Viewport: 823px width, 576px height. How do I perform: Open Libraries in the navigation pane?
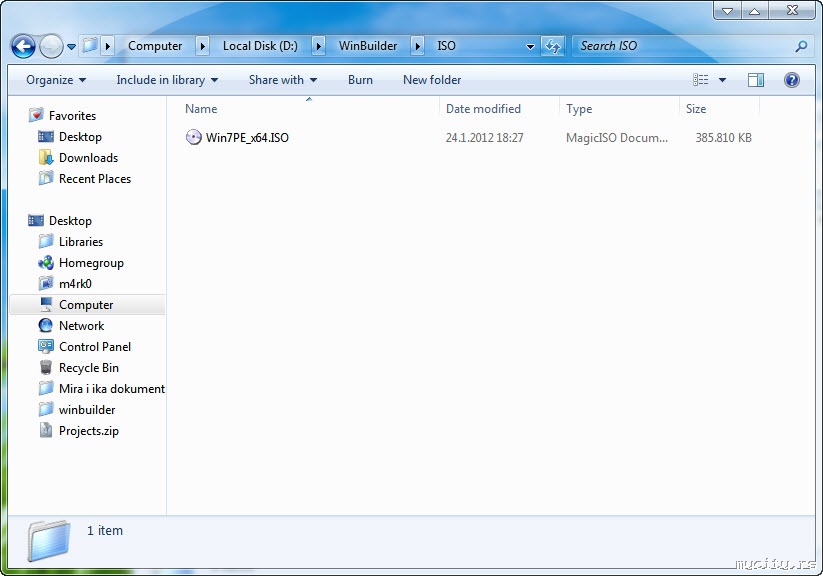pos(81,242)
